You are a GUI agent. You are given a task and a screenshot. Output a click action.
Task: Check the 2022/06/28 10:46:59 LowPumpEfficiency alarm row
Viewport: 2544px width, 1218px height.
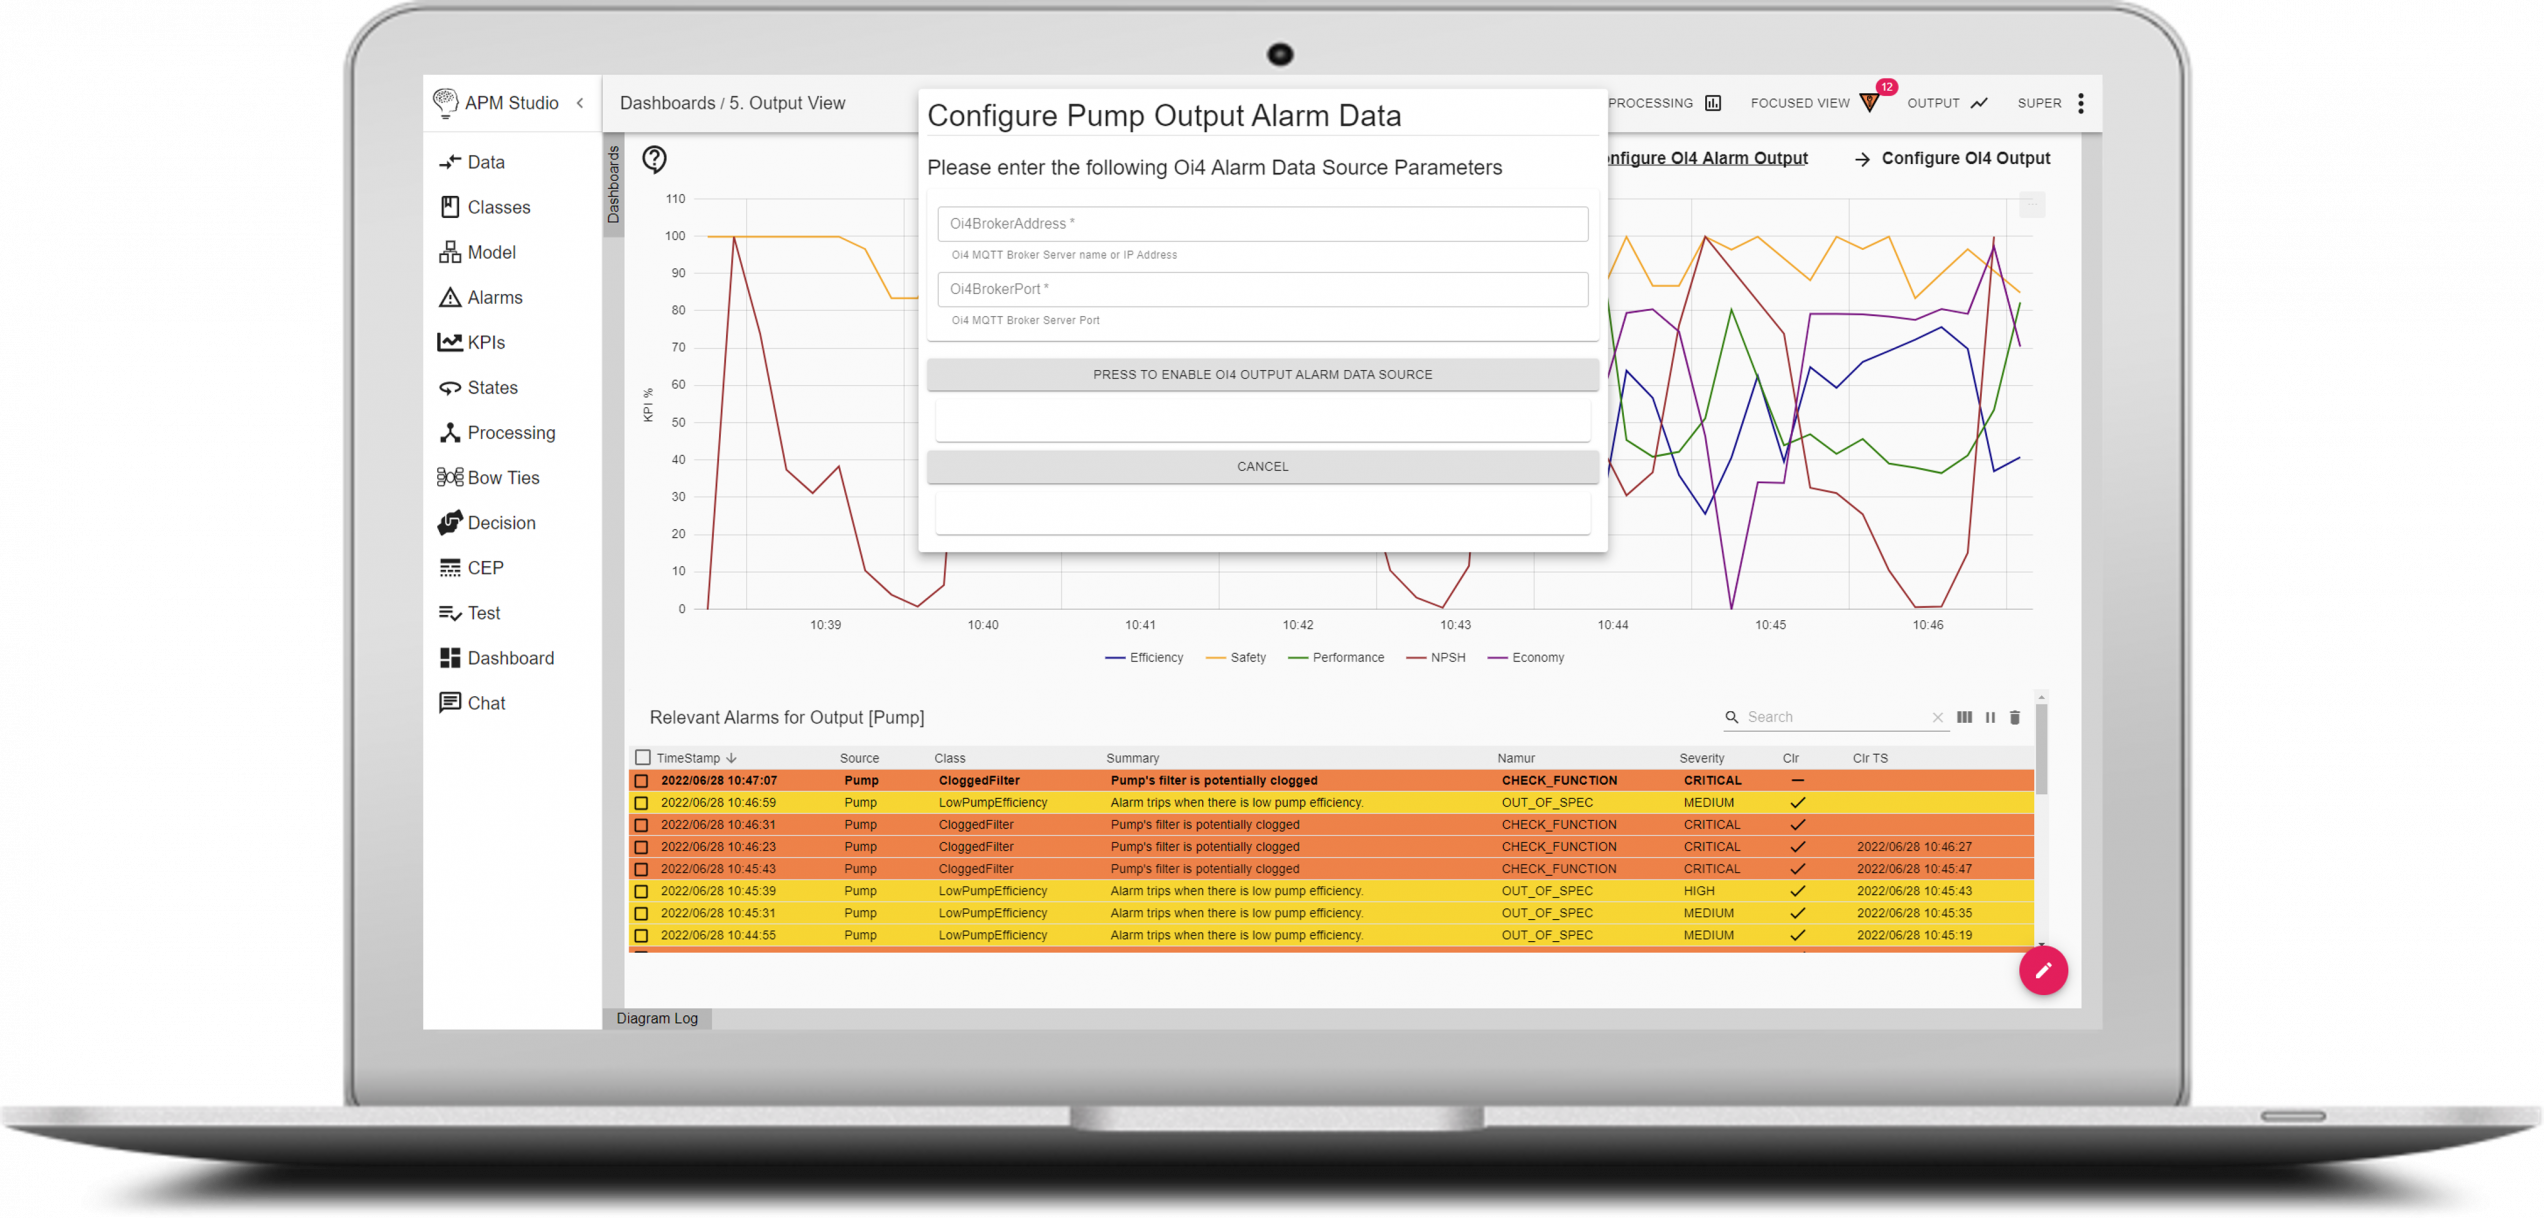[x=641, y=802]
